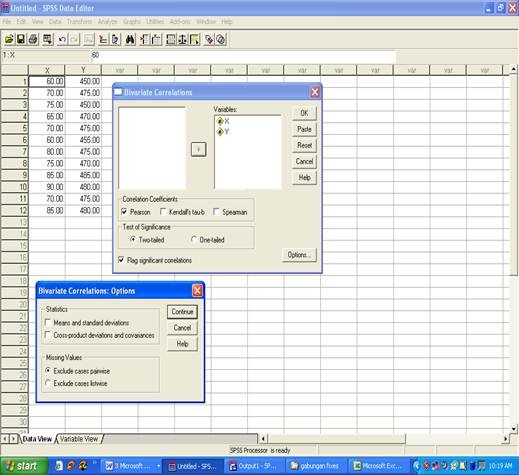519x475 pixels.
Task: Click the Windows start button
Action: (24, 466)
